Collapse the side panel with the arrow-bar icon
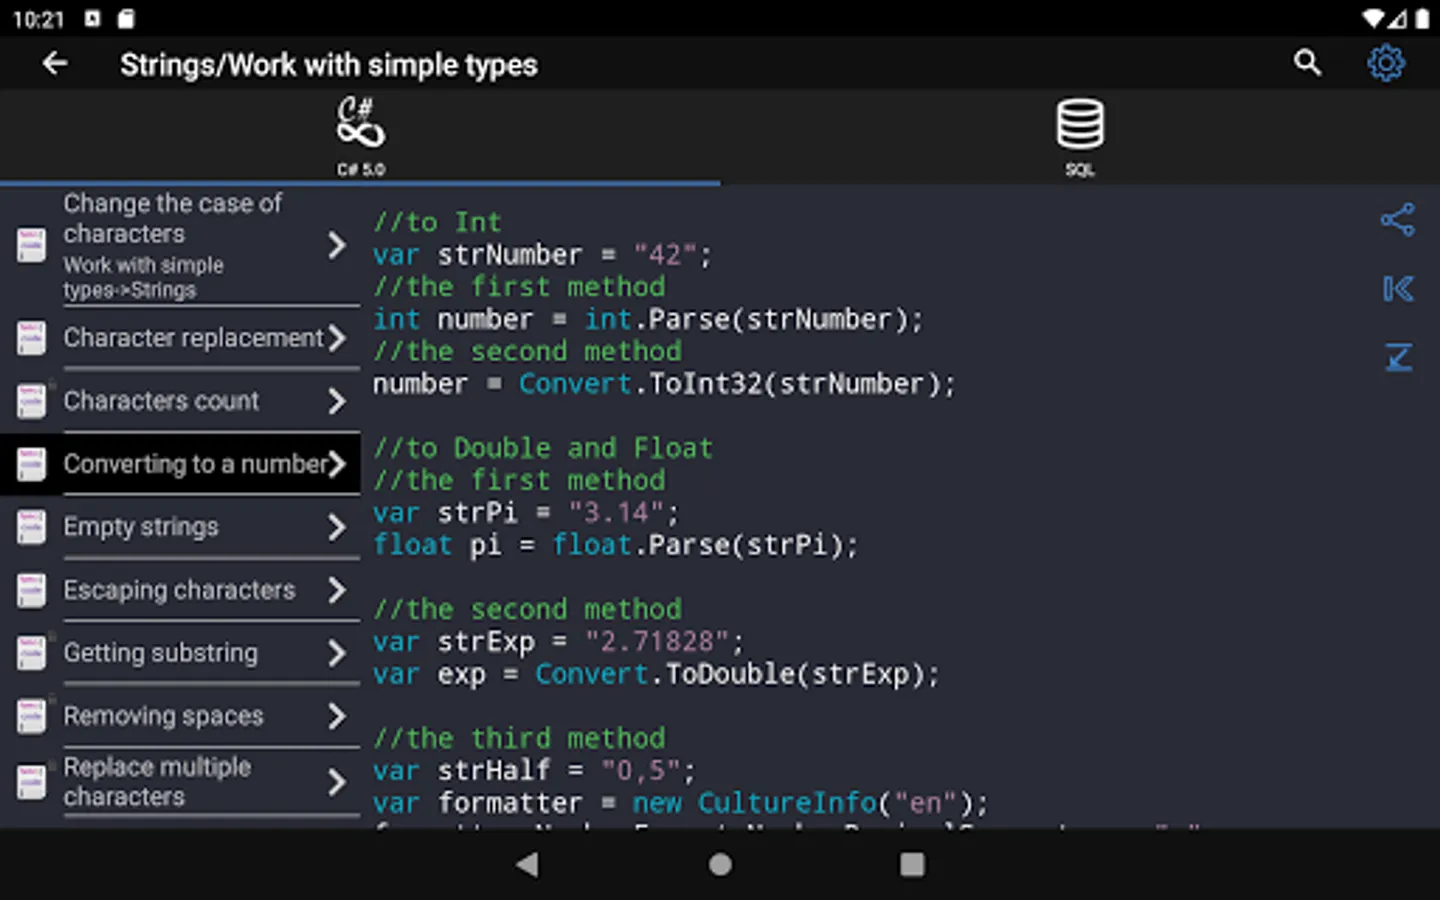 (1398, 289)
